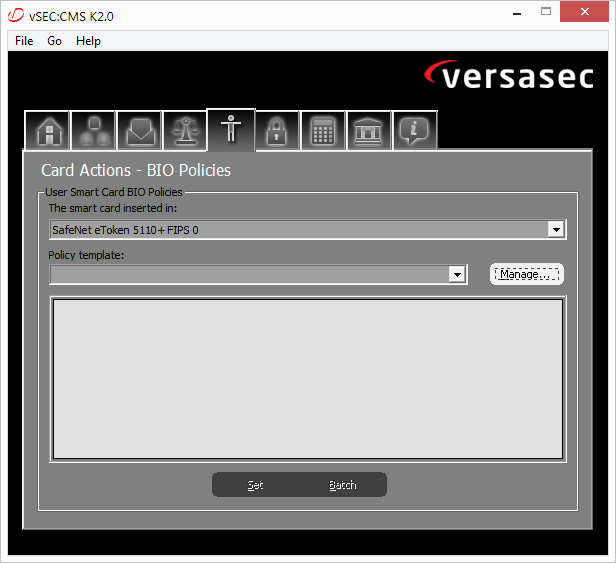616x563 pixels.
Task: Open the bank building tab
Action: pos(368,131)
